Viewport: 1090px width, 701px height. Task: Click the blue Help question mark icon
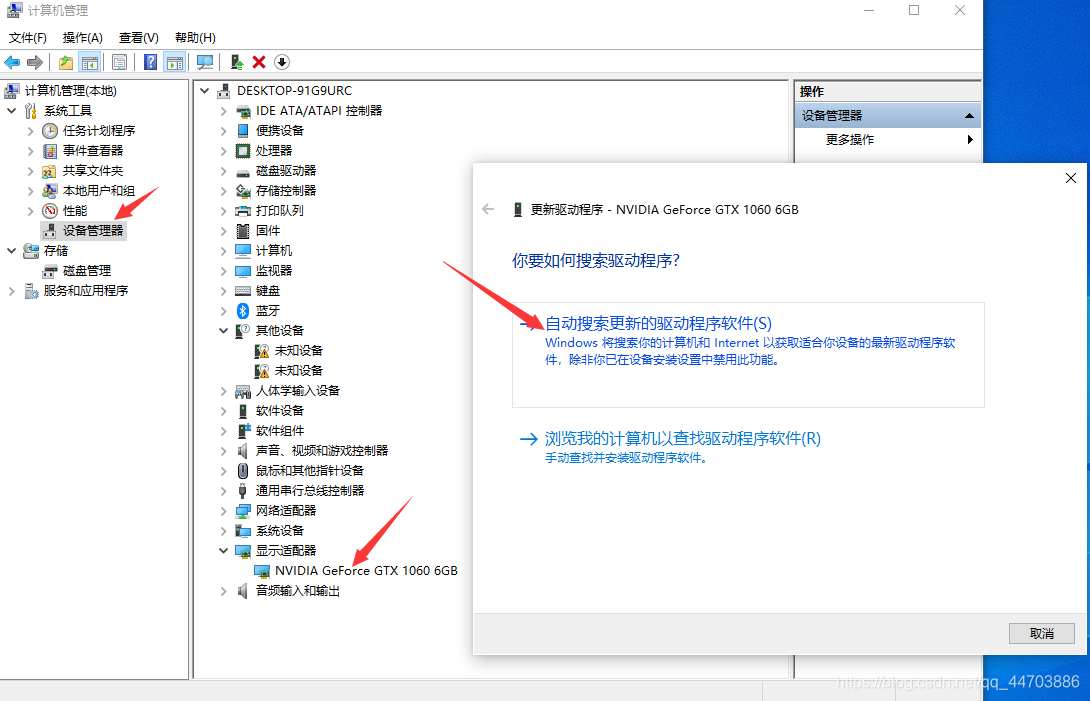(x=150, y=63)
